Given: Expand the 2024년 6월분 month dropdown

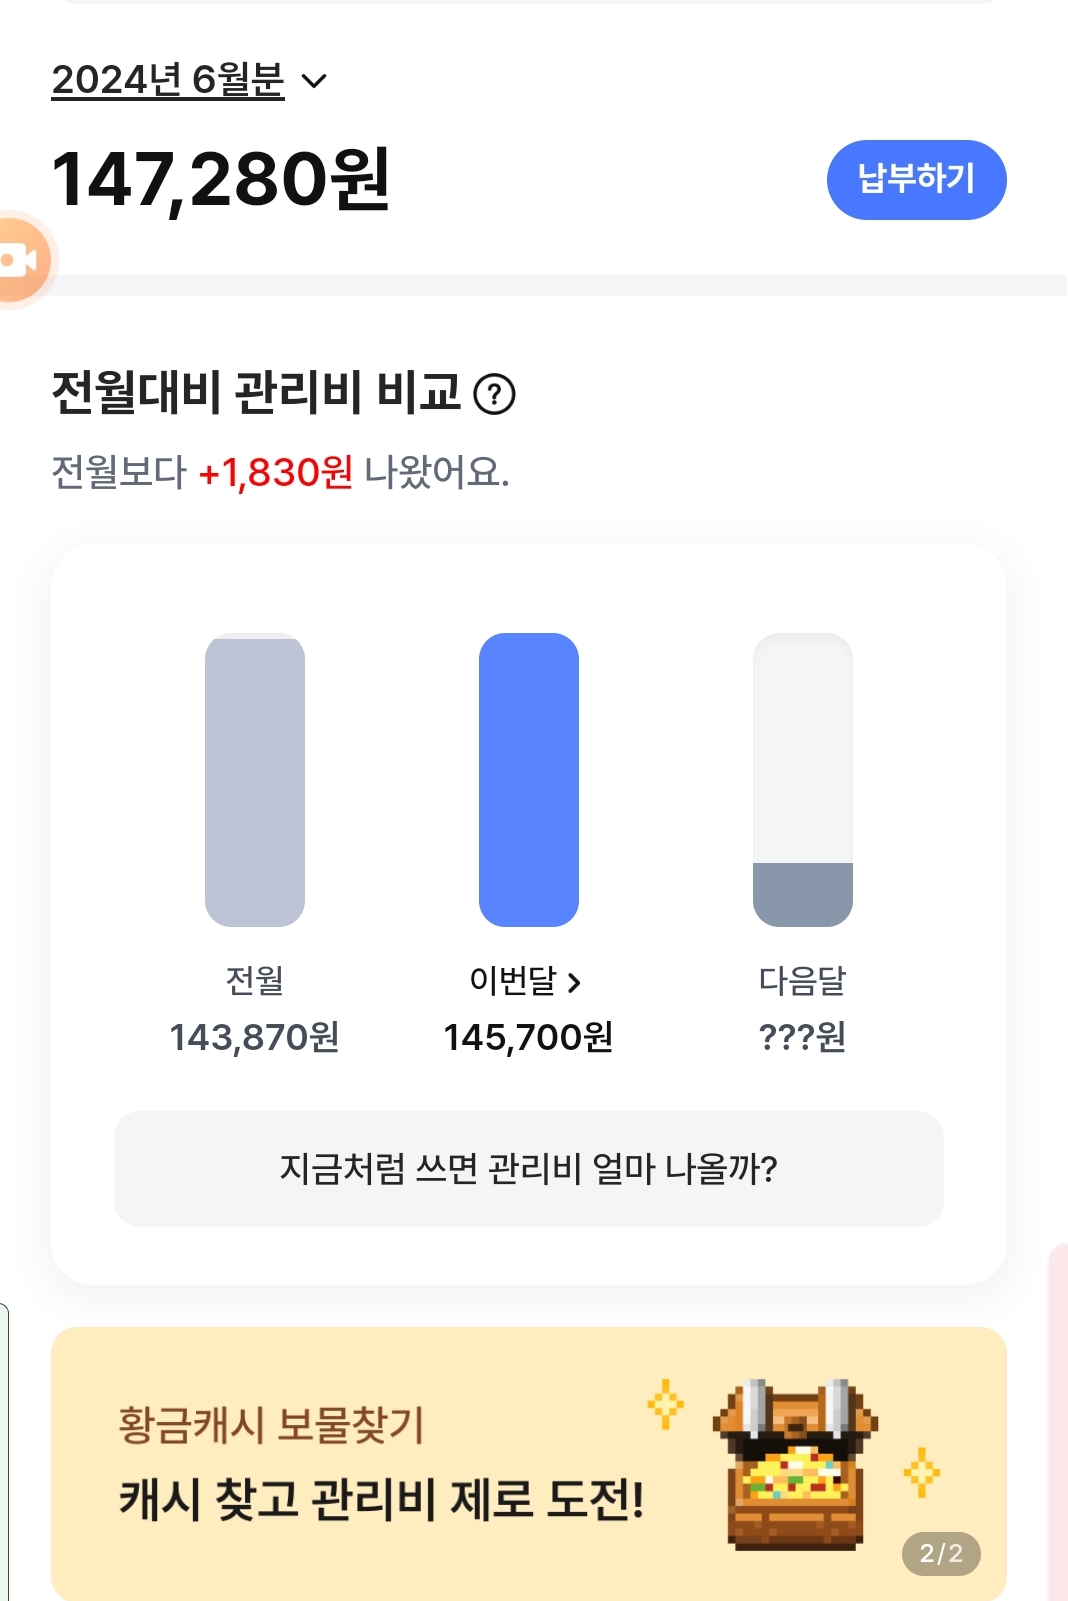Looking at the screenshot, I should pos(168,80).
